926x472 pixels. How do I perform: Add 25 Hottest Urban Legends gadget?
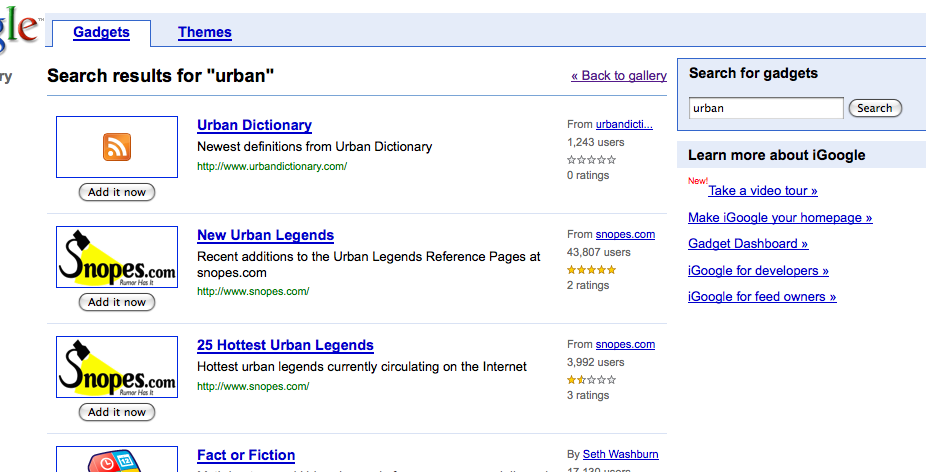tap(117, 412)
